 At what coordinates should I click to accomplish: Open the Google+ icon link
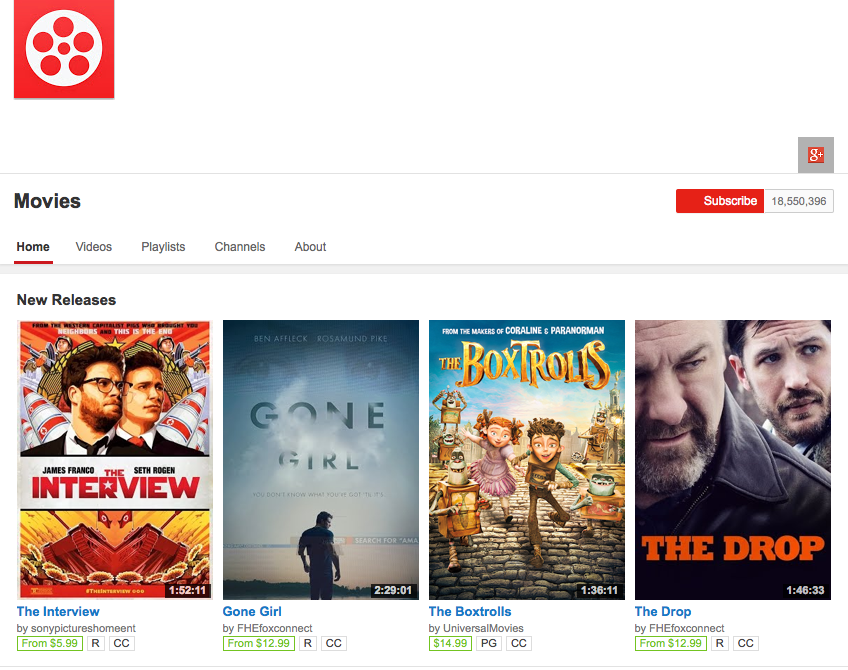815,155
